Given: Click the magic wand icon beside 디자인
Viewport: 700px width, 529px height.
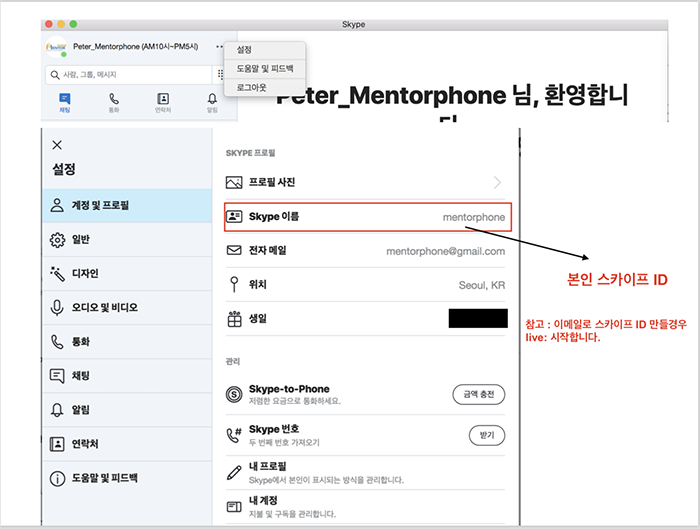Looking at the screenshot, I should click(x=57, y=274).
